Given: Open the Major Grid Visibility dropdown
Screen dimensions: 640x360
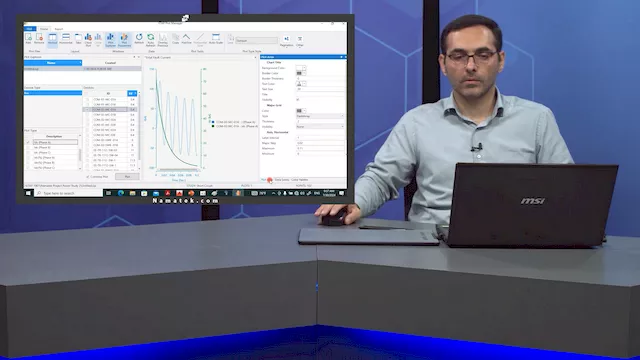Looking at the screenshot, I should click(x=320, y=127).
